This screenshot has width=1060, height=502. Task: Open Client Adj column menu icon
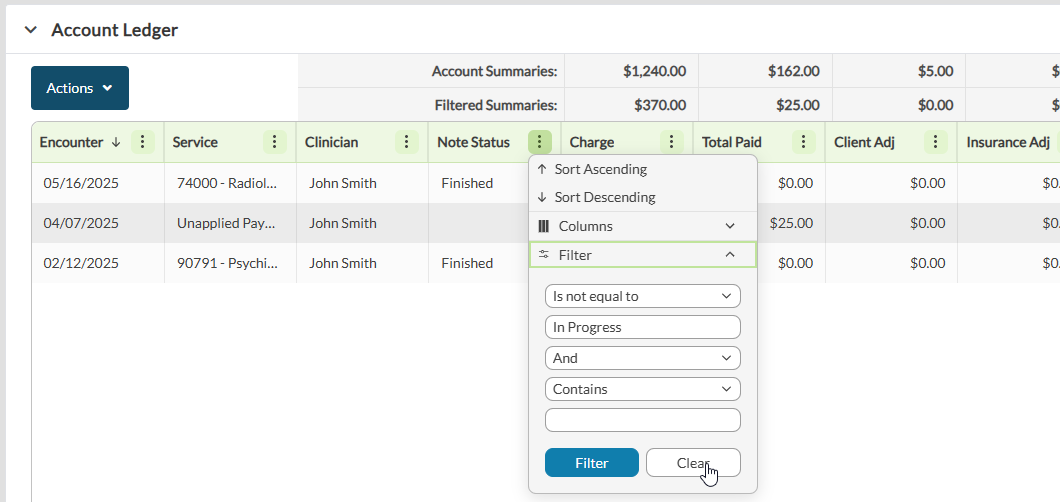tap(936, 142)
